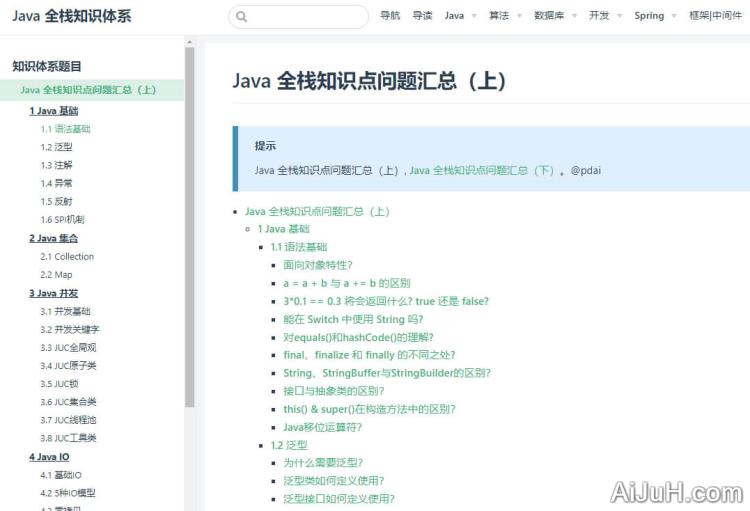750x511 pixels.
Task: Click the Java 全栈知识体系 site title
Action: [72, 16]
